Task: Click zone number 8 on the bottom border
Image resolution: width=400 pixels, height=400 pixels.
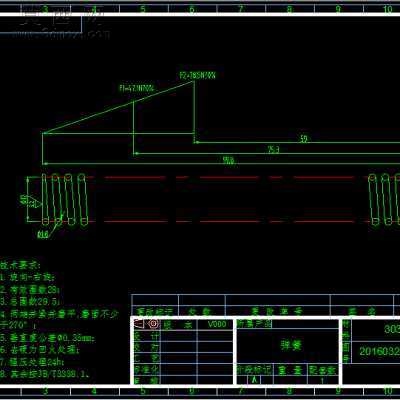Action: tap(289, 391)
